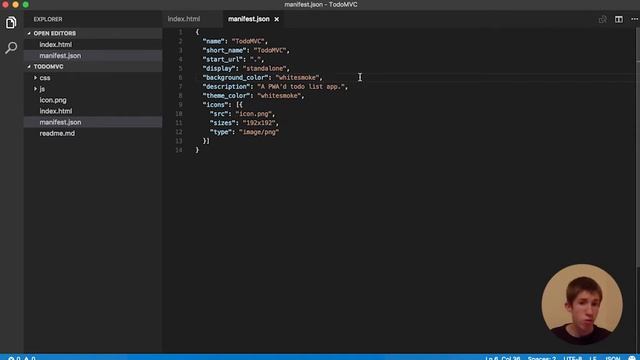Click the "icons" key on line 9
The image size is (640, 360).
click(216, 104)
